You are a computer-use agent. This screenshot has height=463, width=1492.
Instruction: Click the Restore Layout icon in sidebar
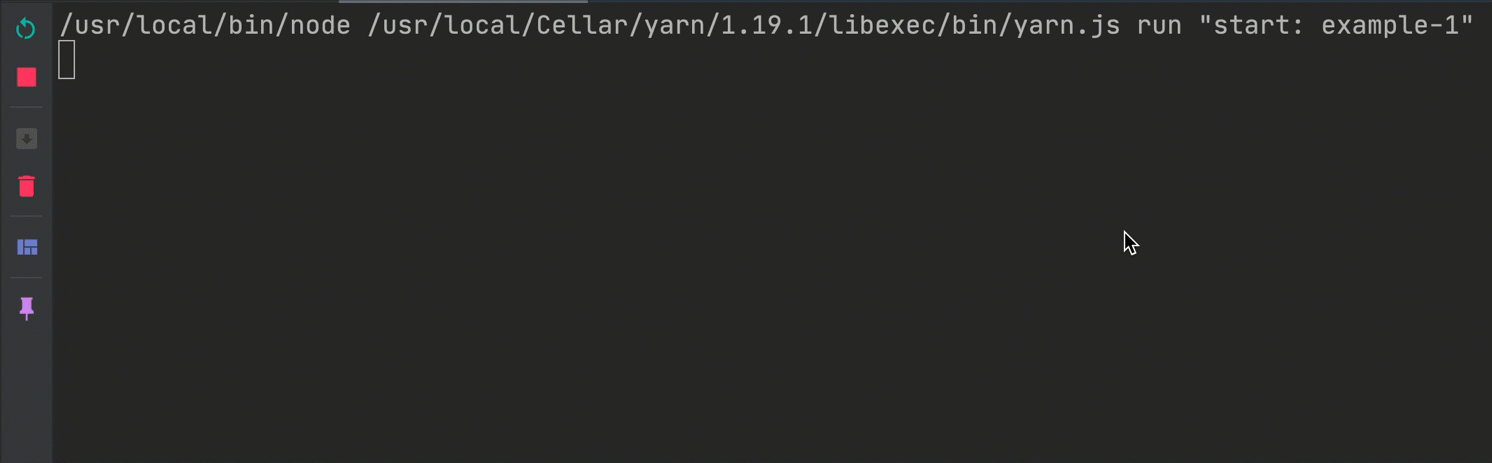click(27, 247)
